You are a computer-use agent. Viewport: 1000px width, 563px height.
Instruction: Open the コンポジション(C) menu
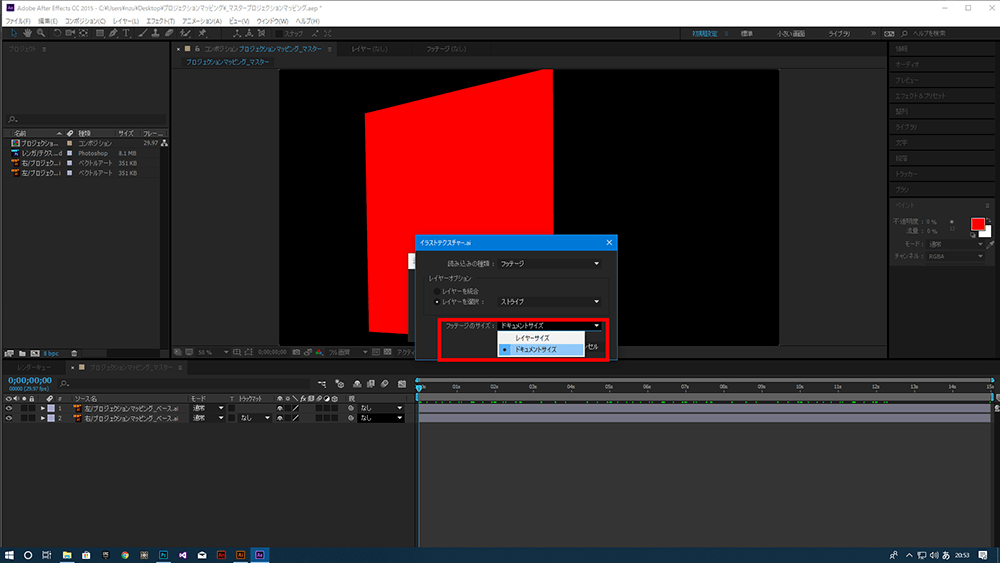[85, 20]
